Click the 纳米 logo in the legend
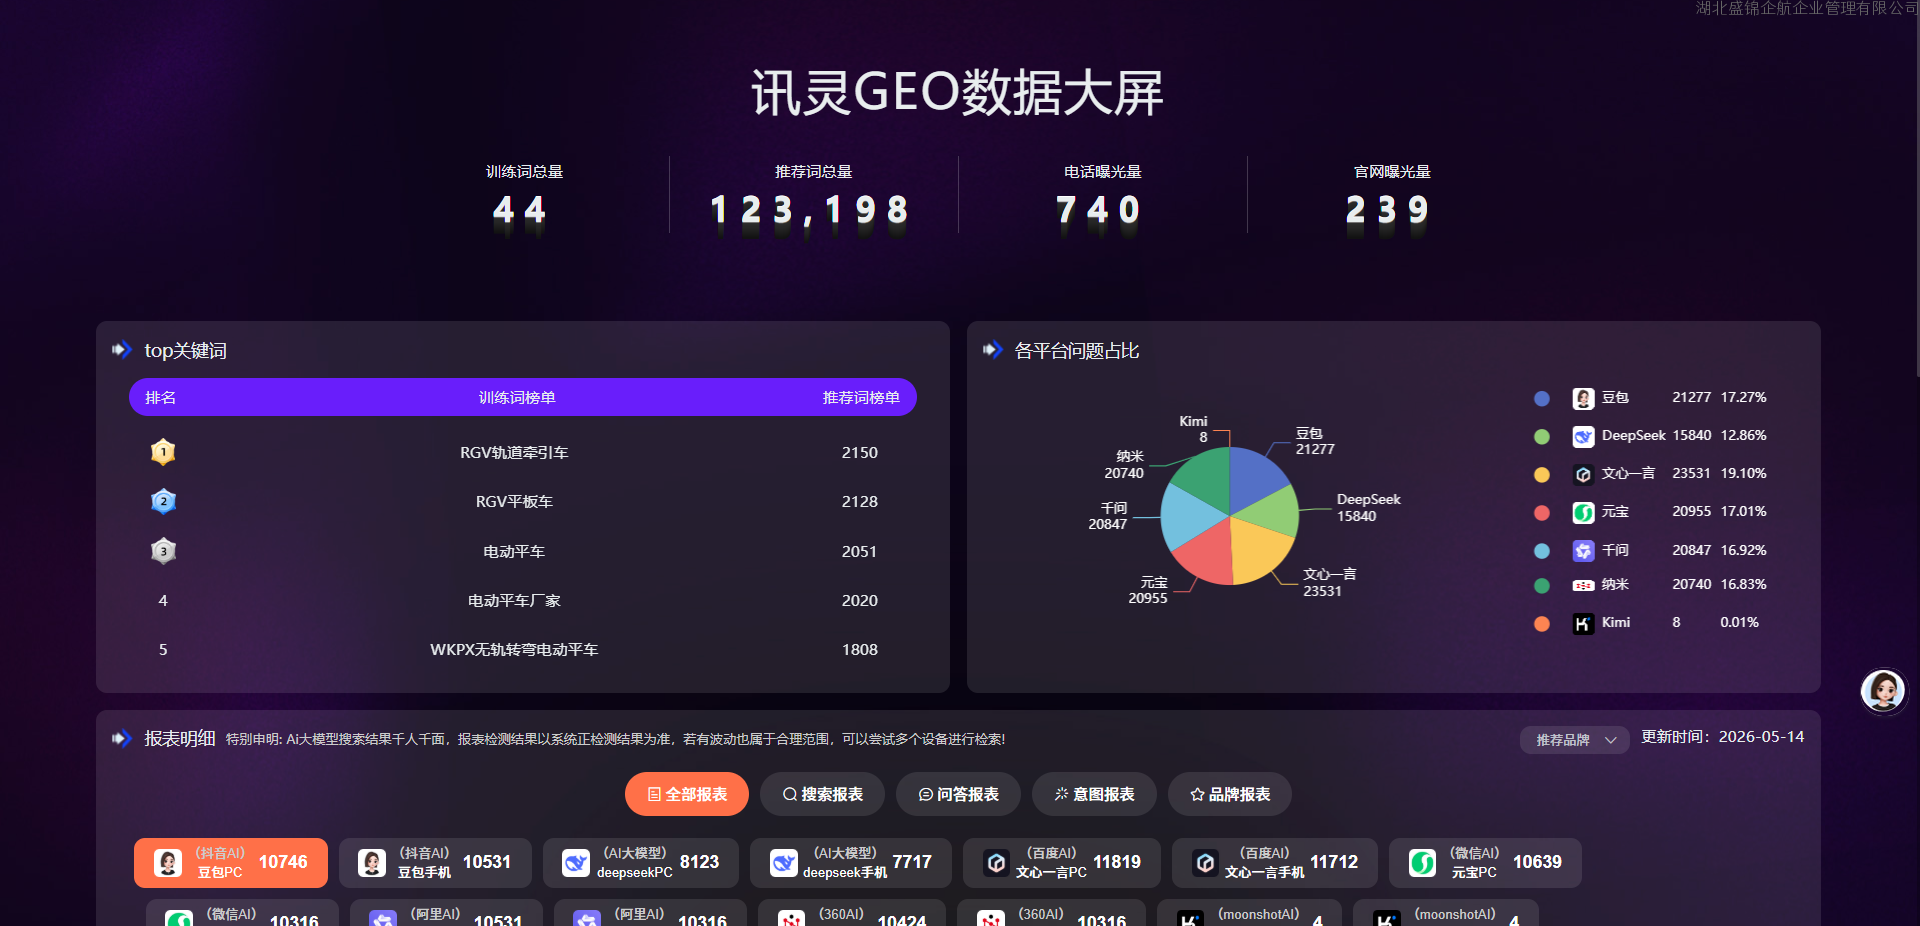 1583,585
